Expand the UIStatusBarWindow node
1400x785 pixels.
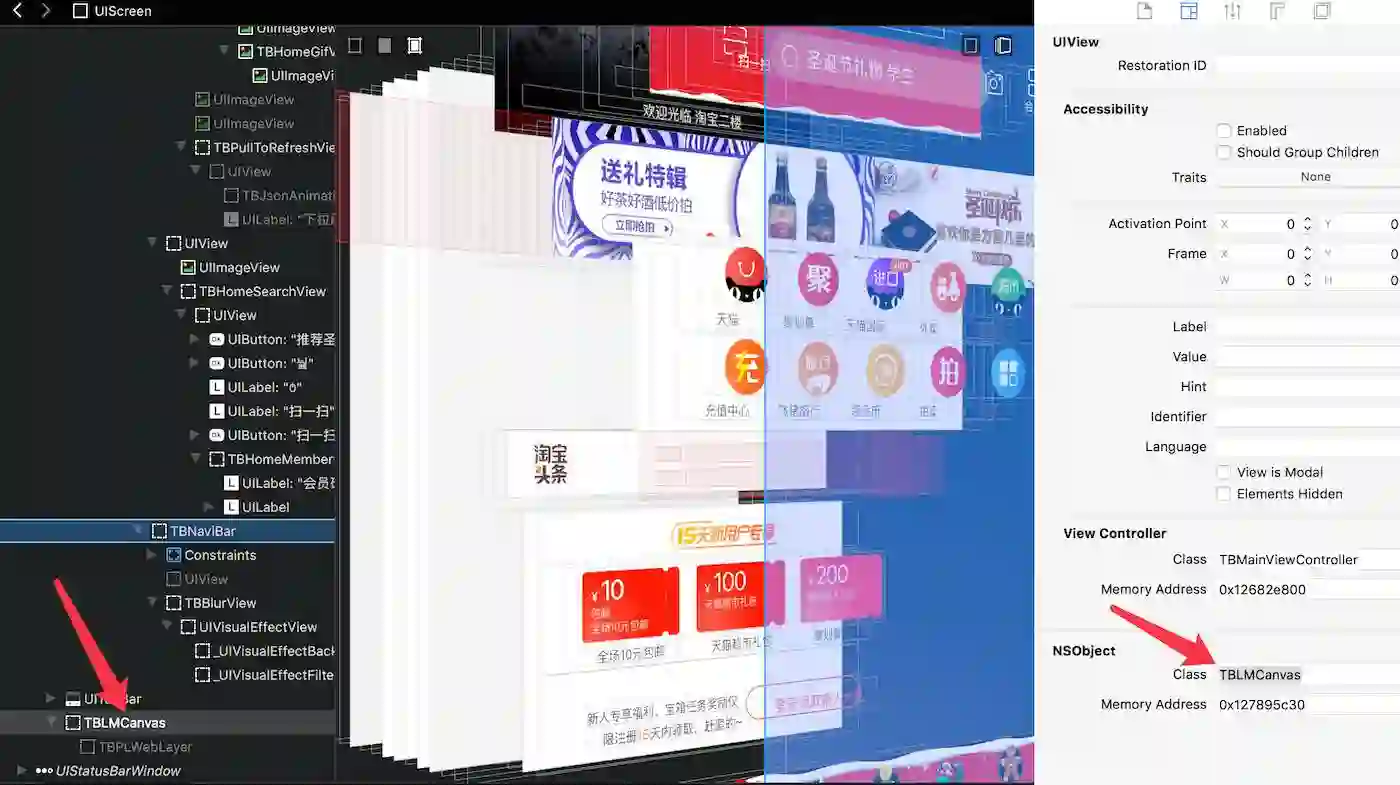tap(23, 771)
